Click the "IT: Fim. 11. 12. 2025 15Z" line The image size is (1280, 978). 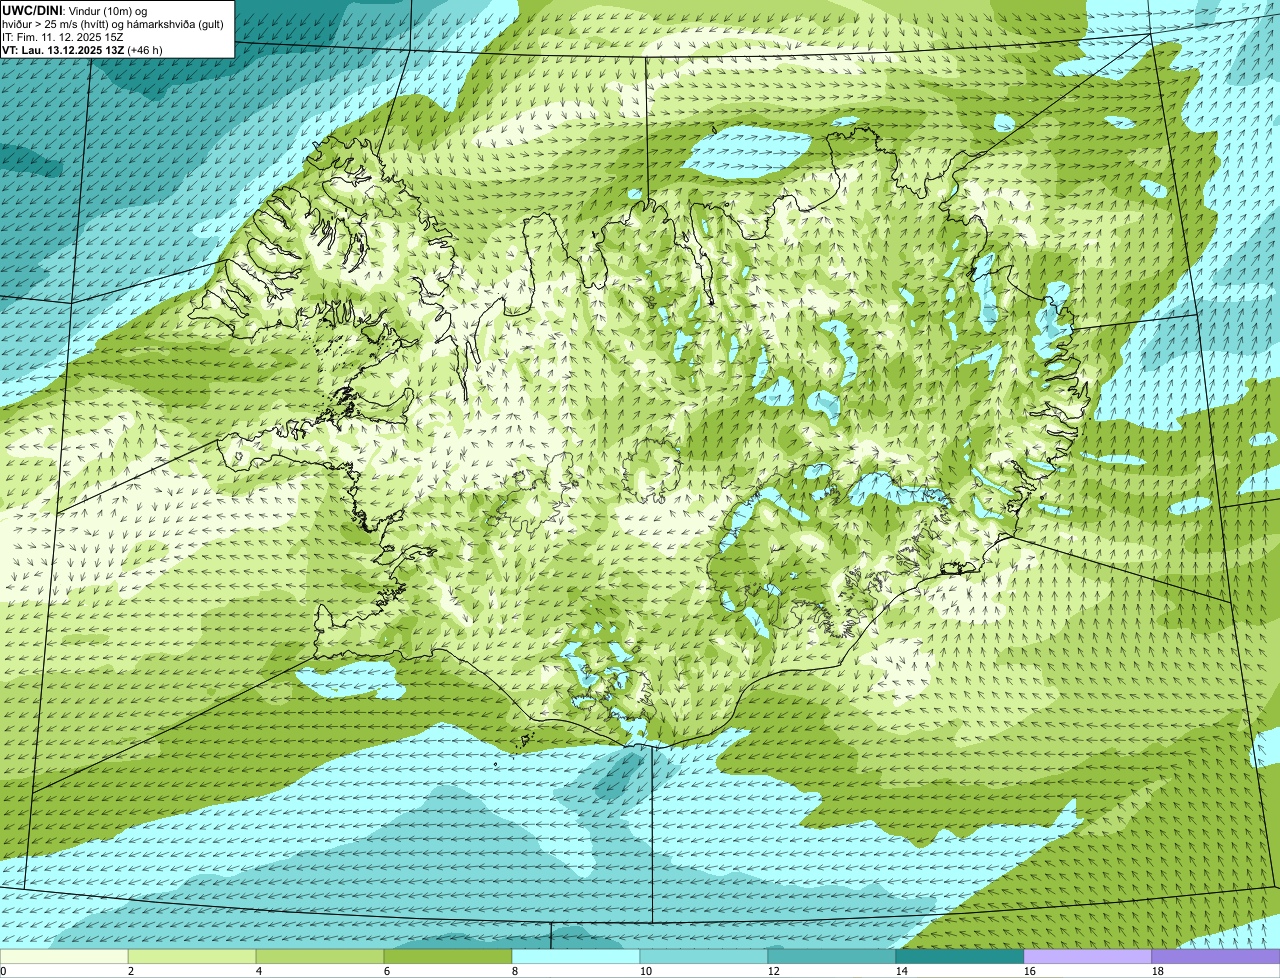[63, 36]
